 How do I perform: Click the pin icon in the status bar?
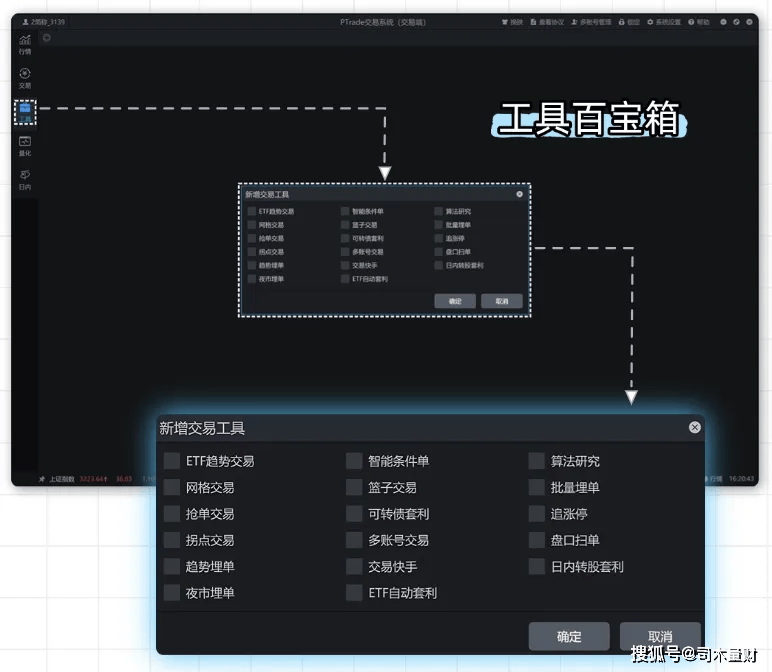coord(42,479)
